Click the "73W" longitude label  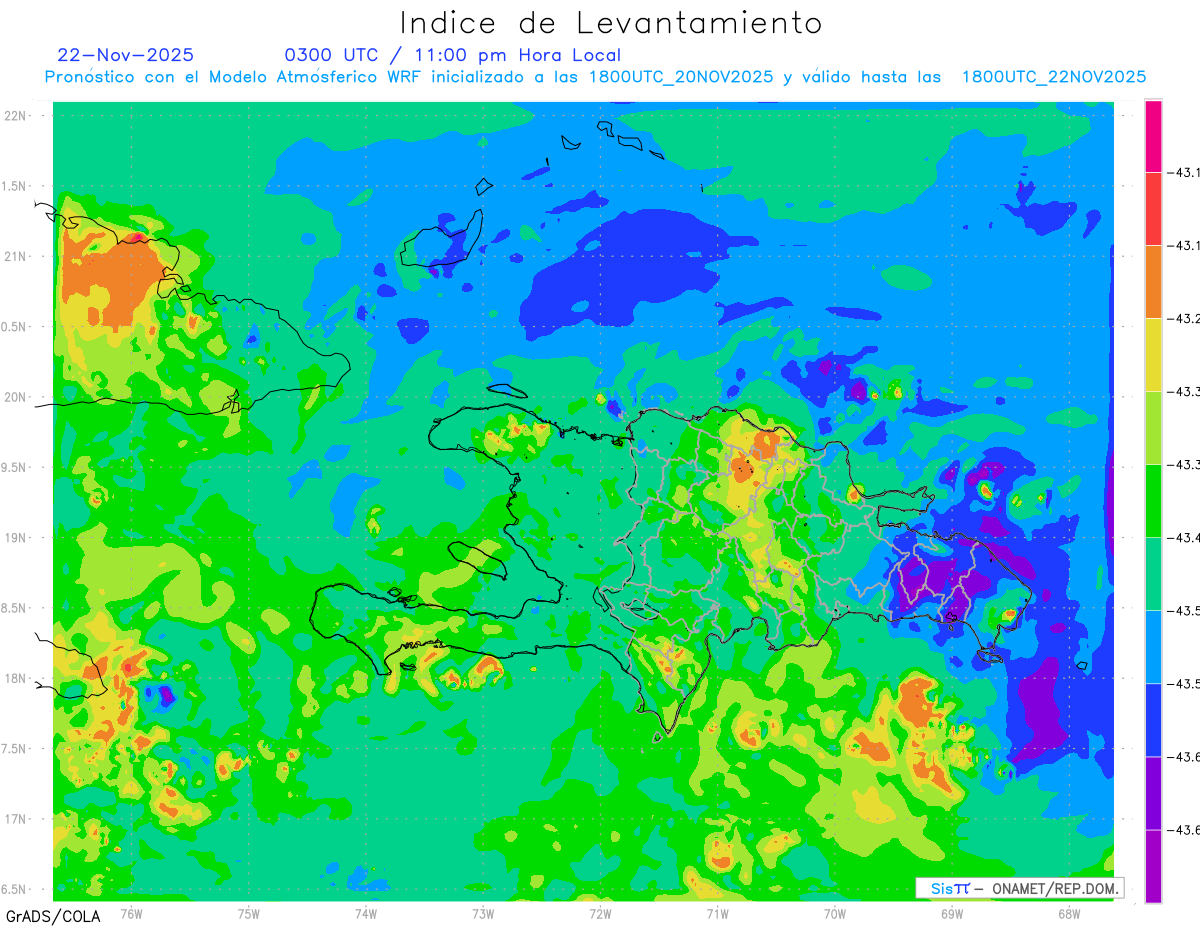(x=483, y=914)
